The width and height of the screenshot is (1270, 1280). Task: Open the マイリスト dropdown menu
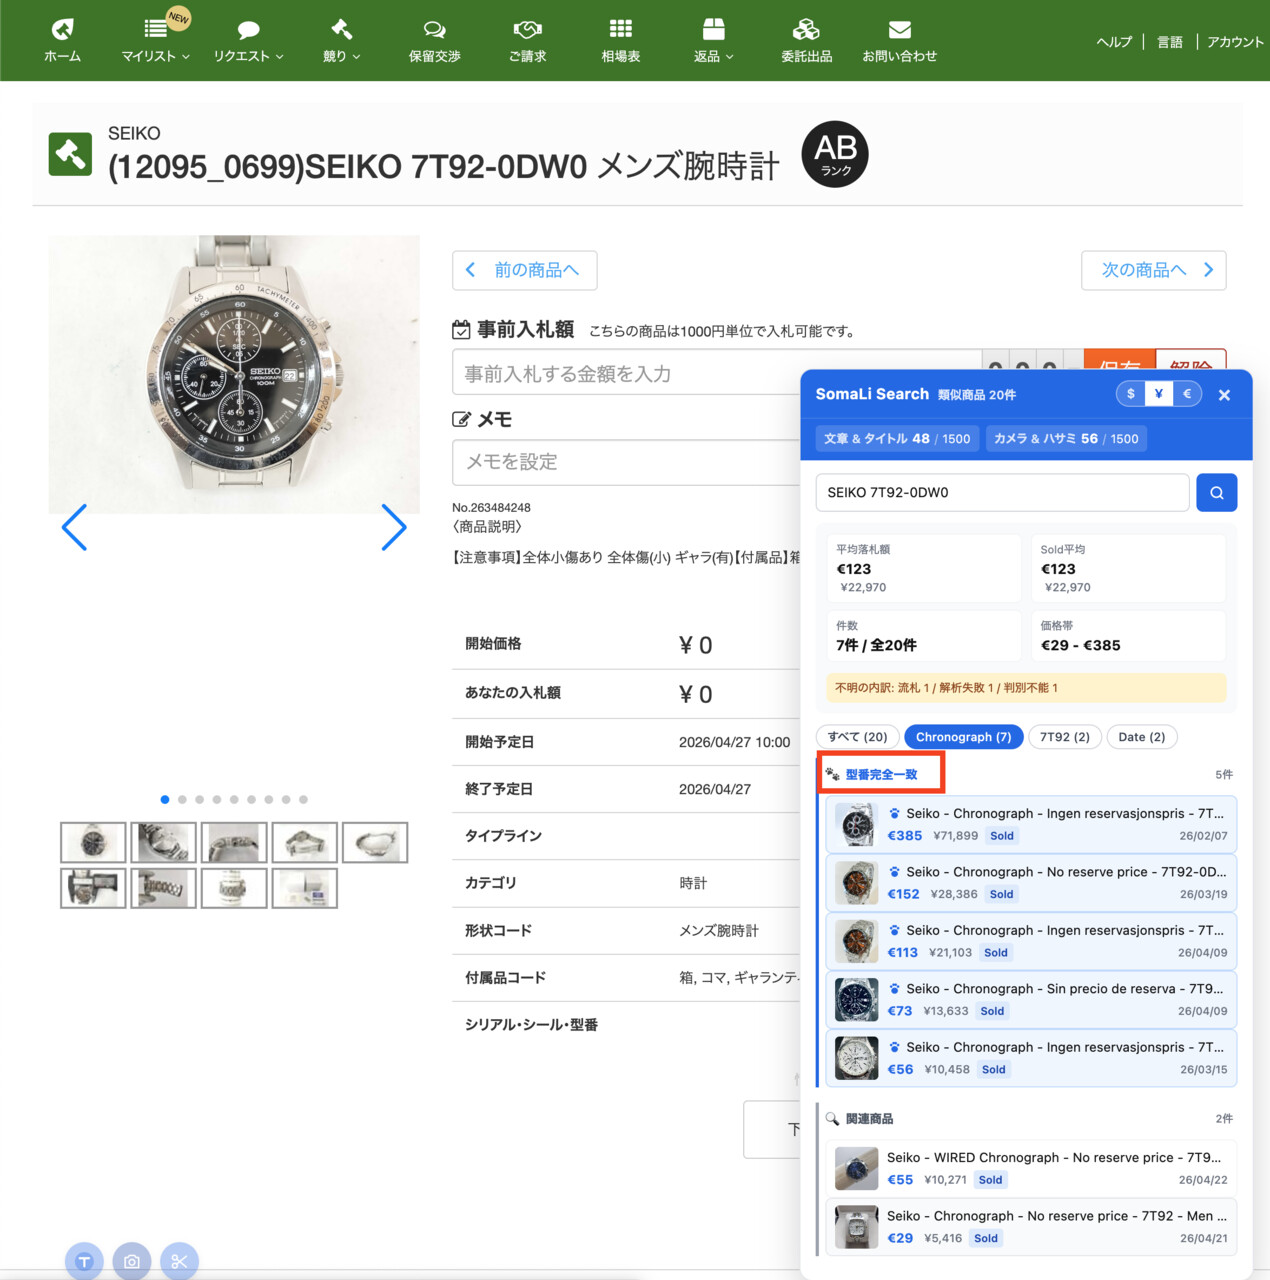tap(155, 40)
